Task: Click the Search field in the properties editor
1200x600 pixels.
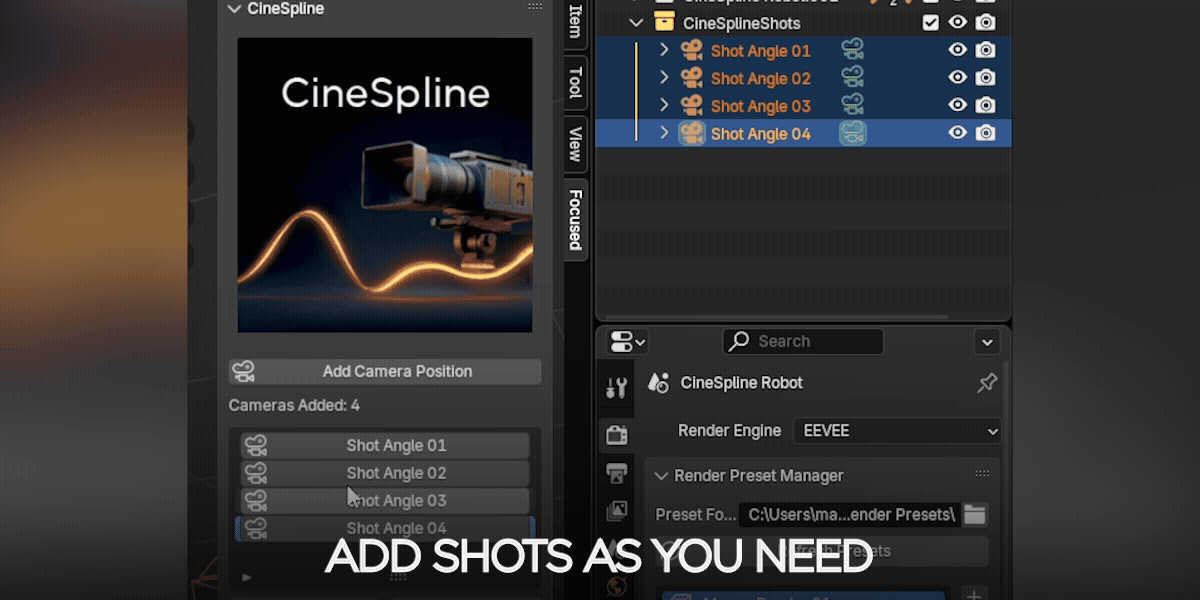Action: 802,341
